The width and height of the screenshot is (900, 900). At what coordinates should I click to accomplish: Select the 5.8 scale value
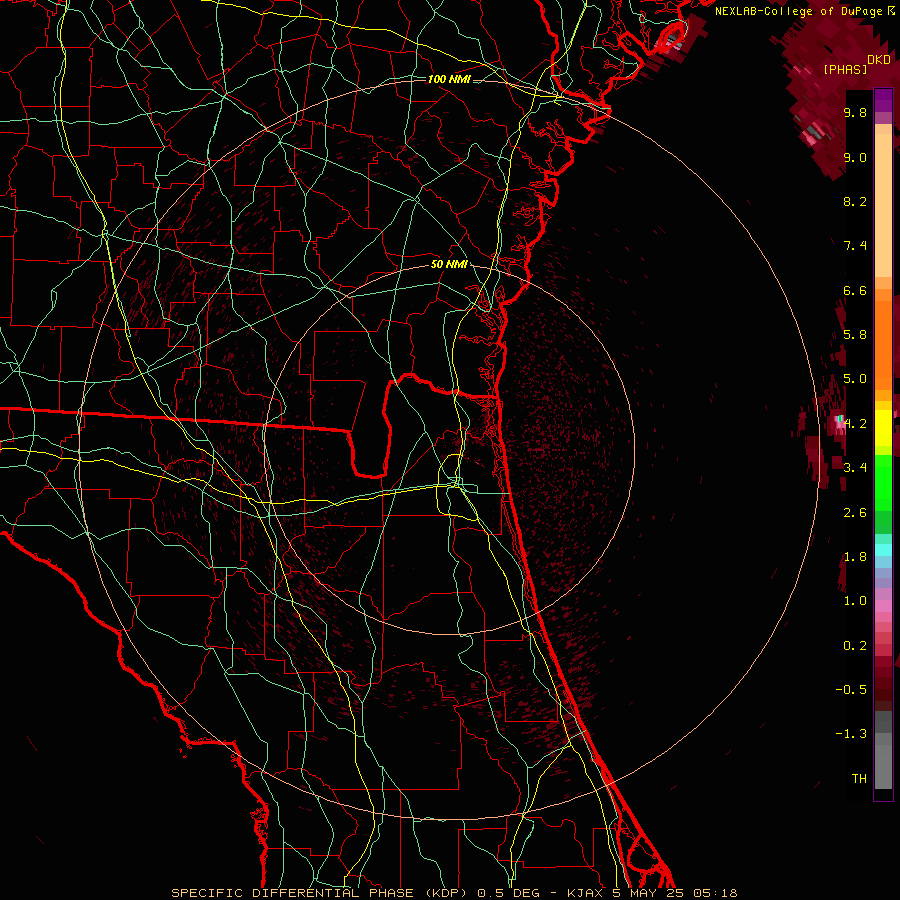tap(855, 335)
